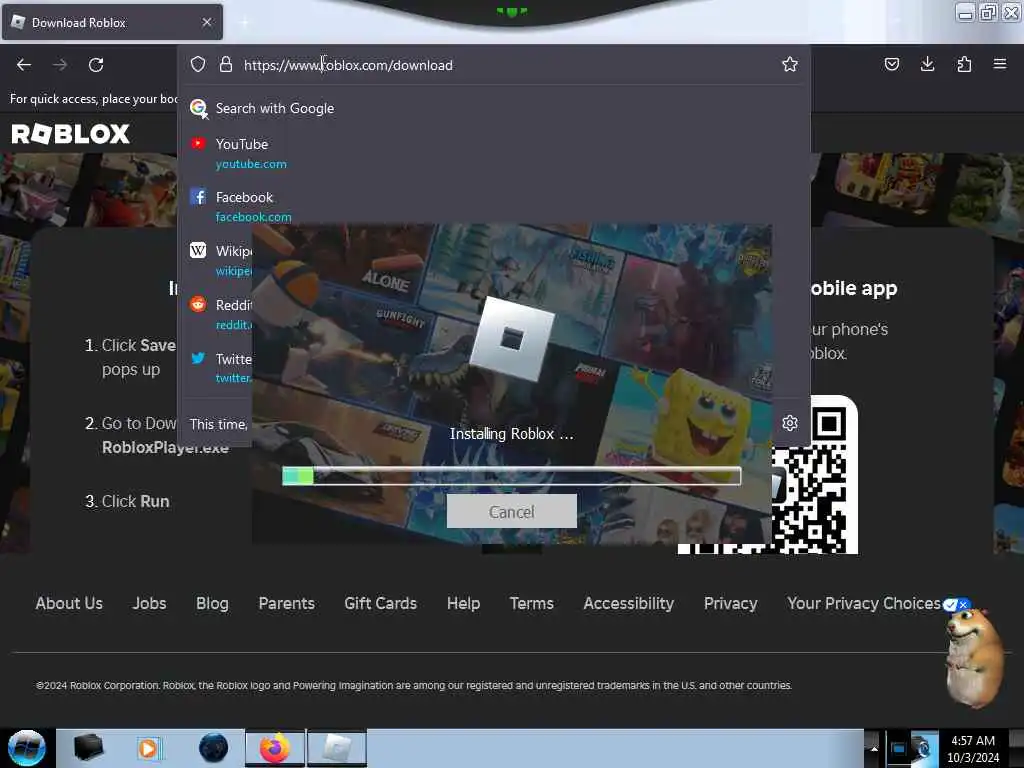Select the Download Roblox tab
This screenshot has height=768, width=1024.
click(112, 22)
